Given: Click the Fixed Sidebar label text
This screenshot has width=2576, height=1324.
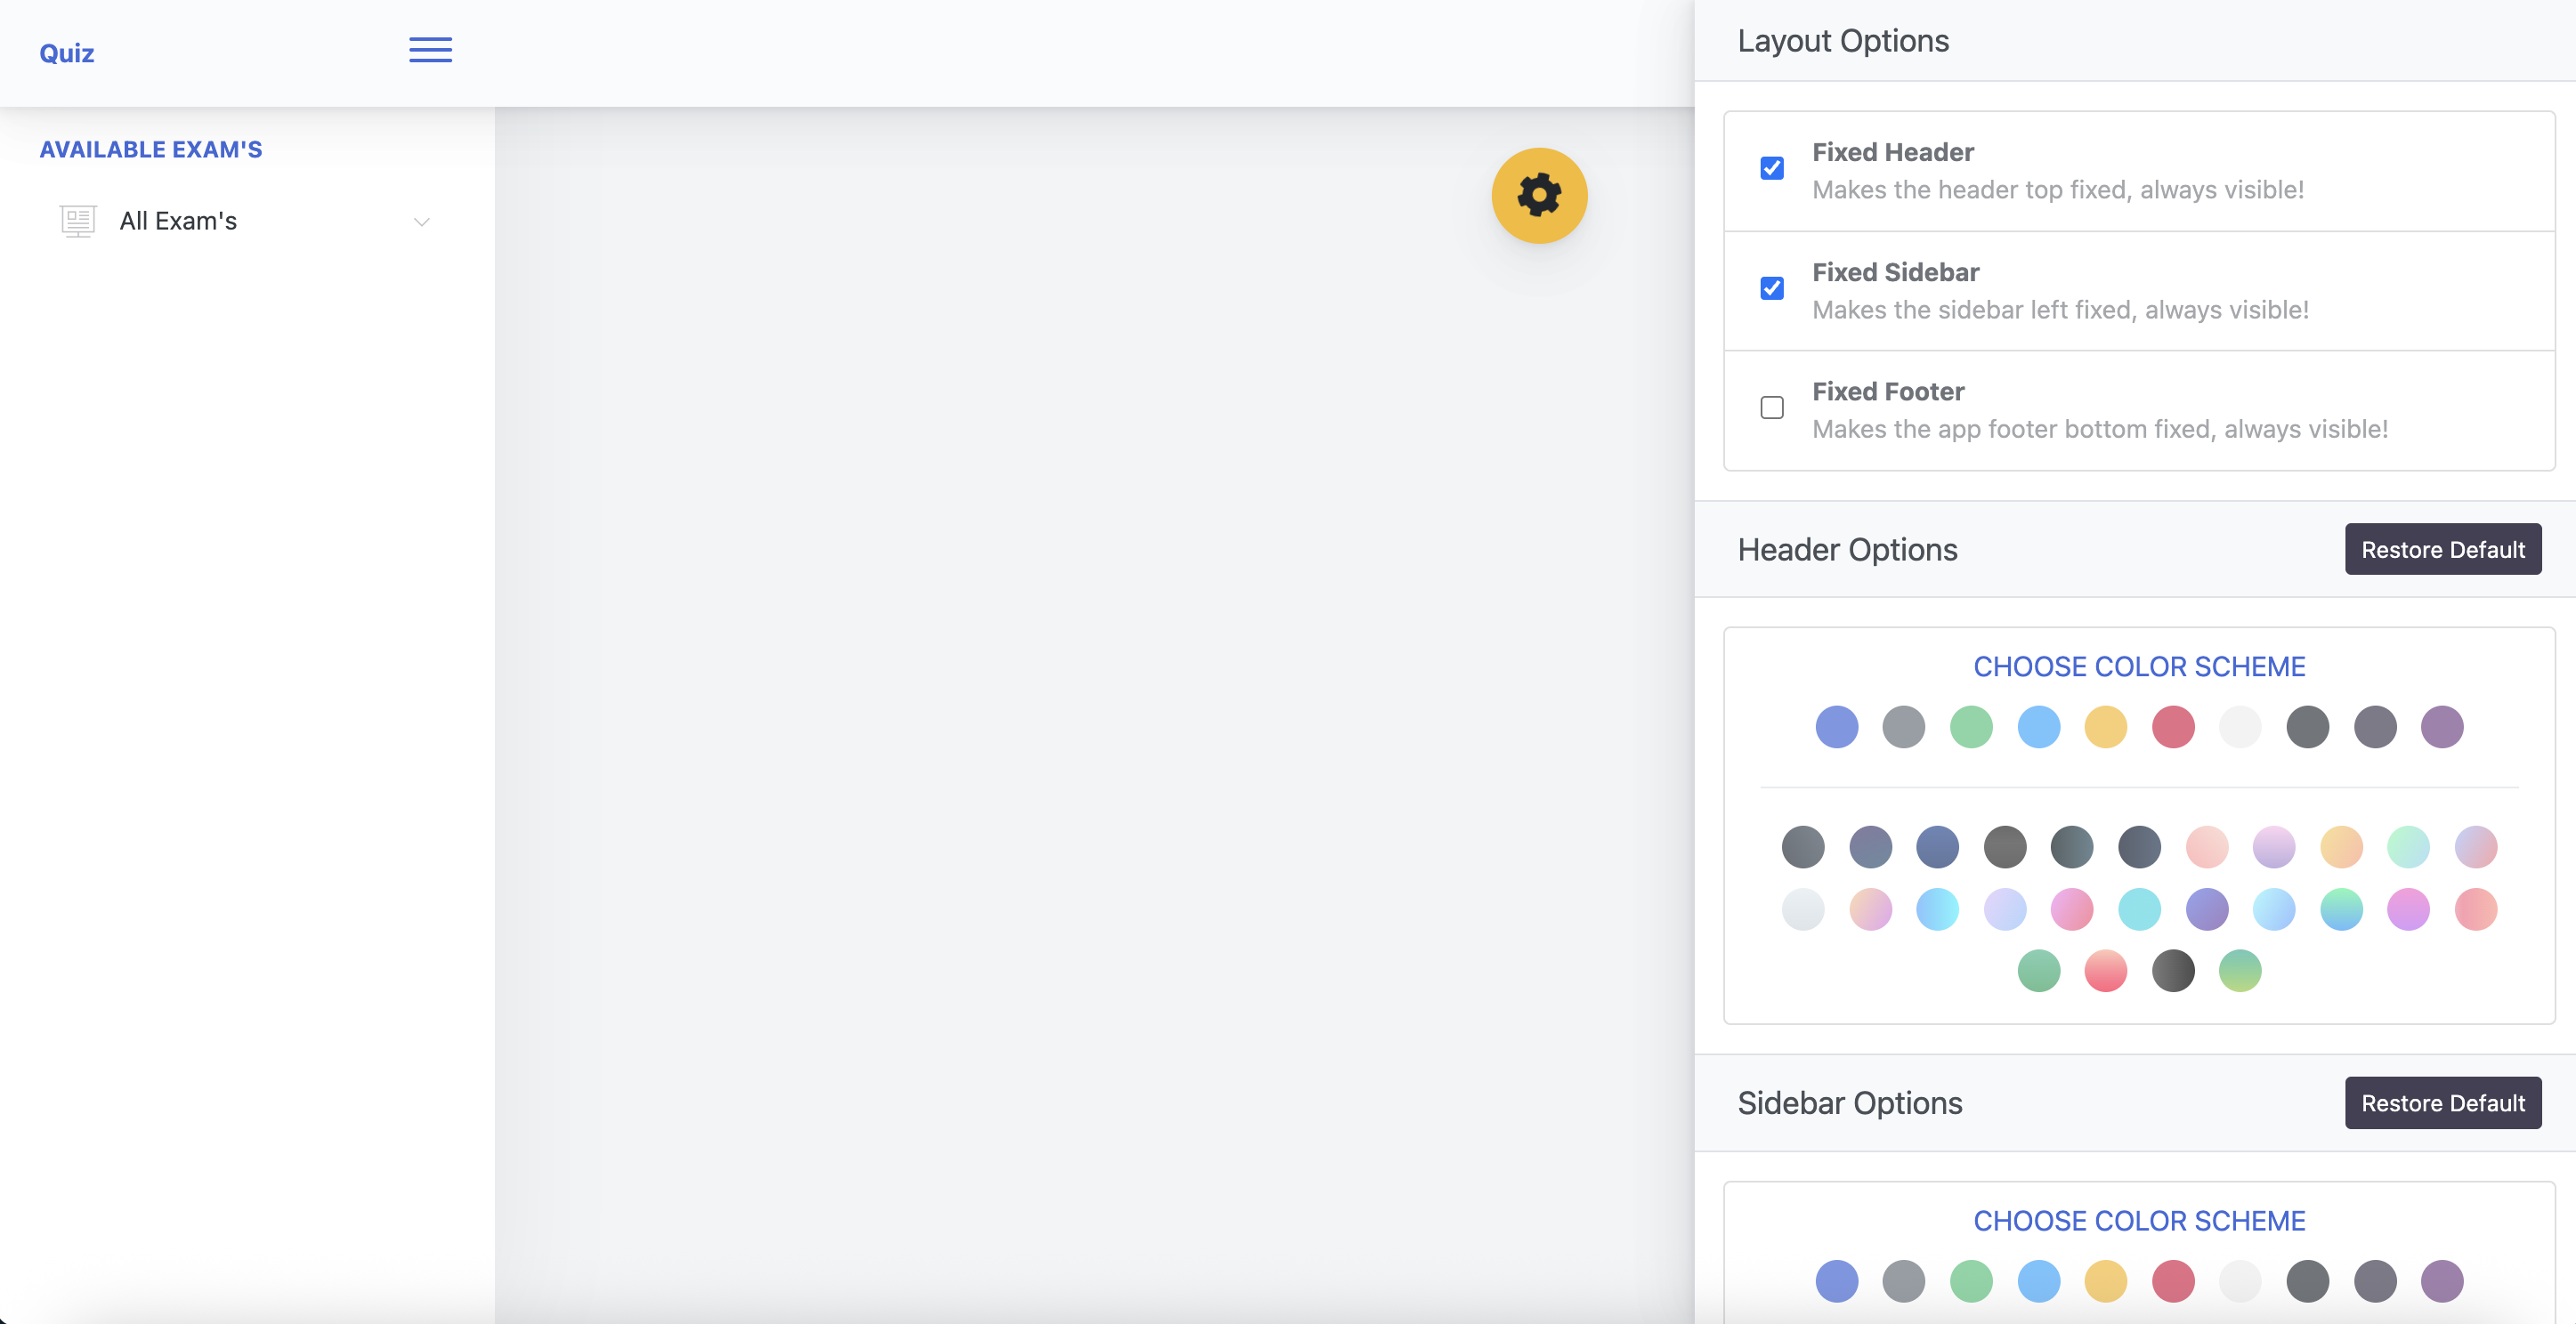Looking at the screenshot, I should pos(1896,272).
